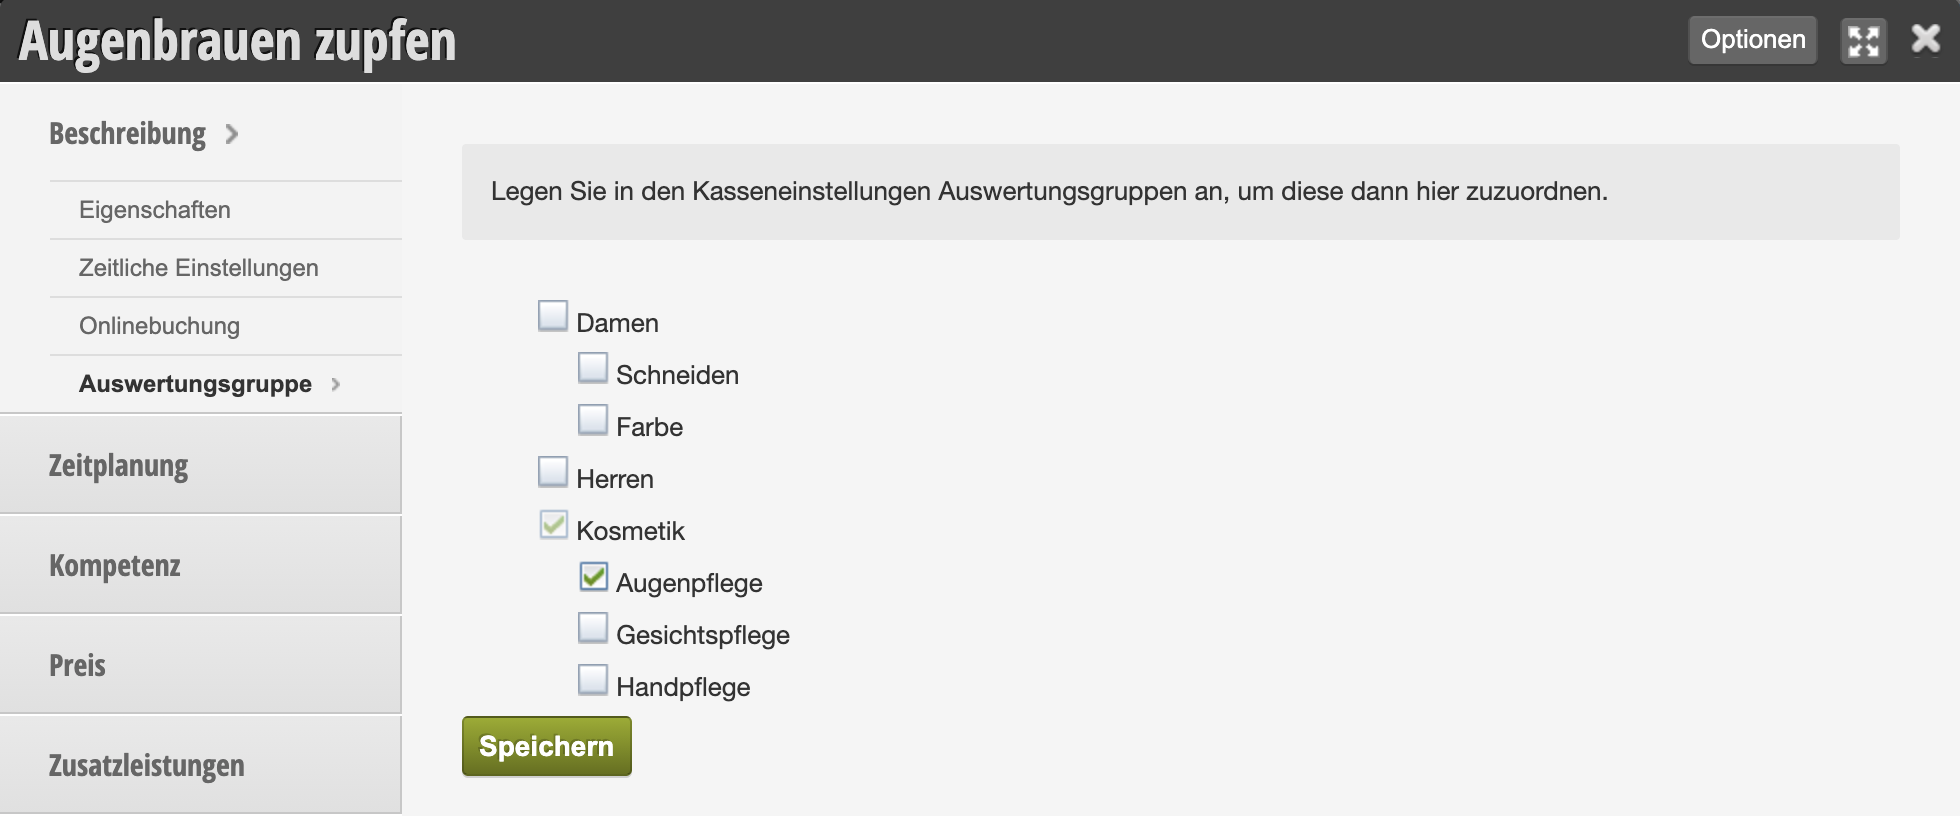Image resolution: width=1960 pixels, height=816 pixels.
Task: Tick the Damen checkbox
Action: [553, 316]
